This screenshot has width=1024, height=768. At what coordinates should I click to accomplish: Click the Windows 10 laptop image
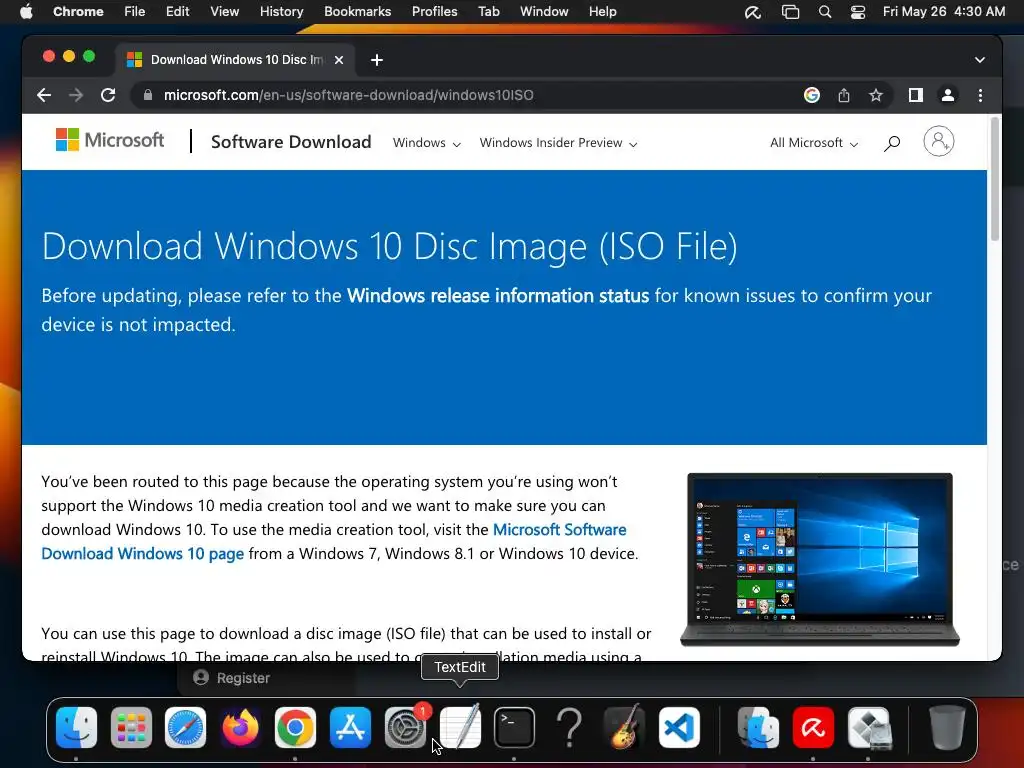click(x=820, y=560)
